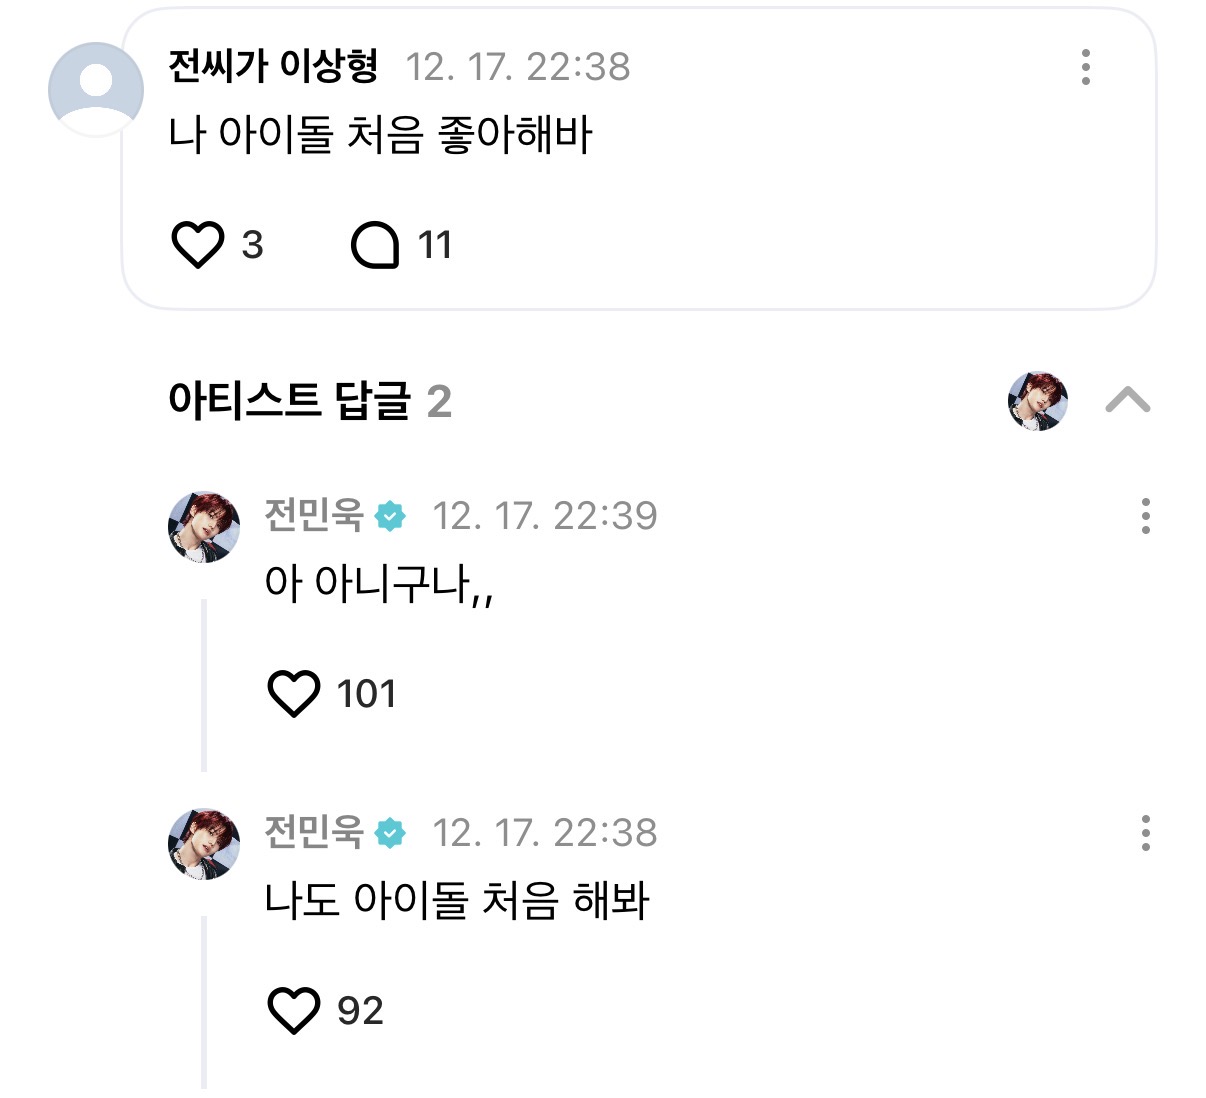Open more options for 22:39 reply
This screenshot has width=1206, height=1098.
(x=1145, y=516)
